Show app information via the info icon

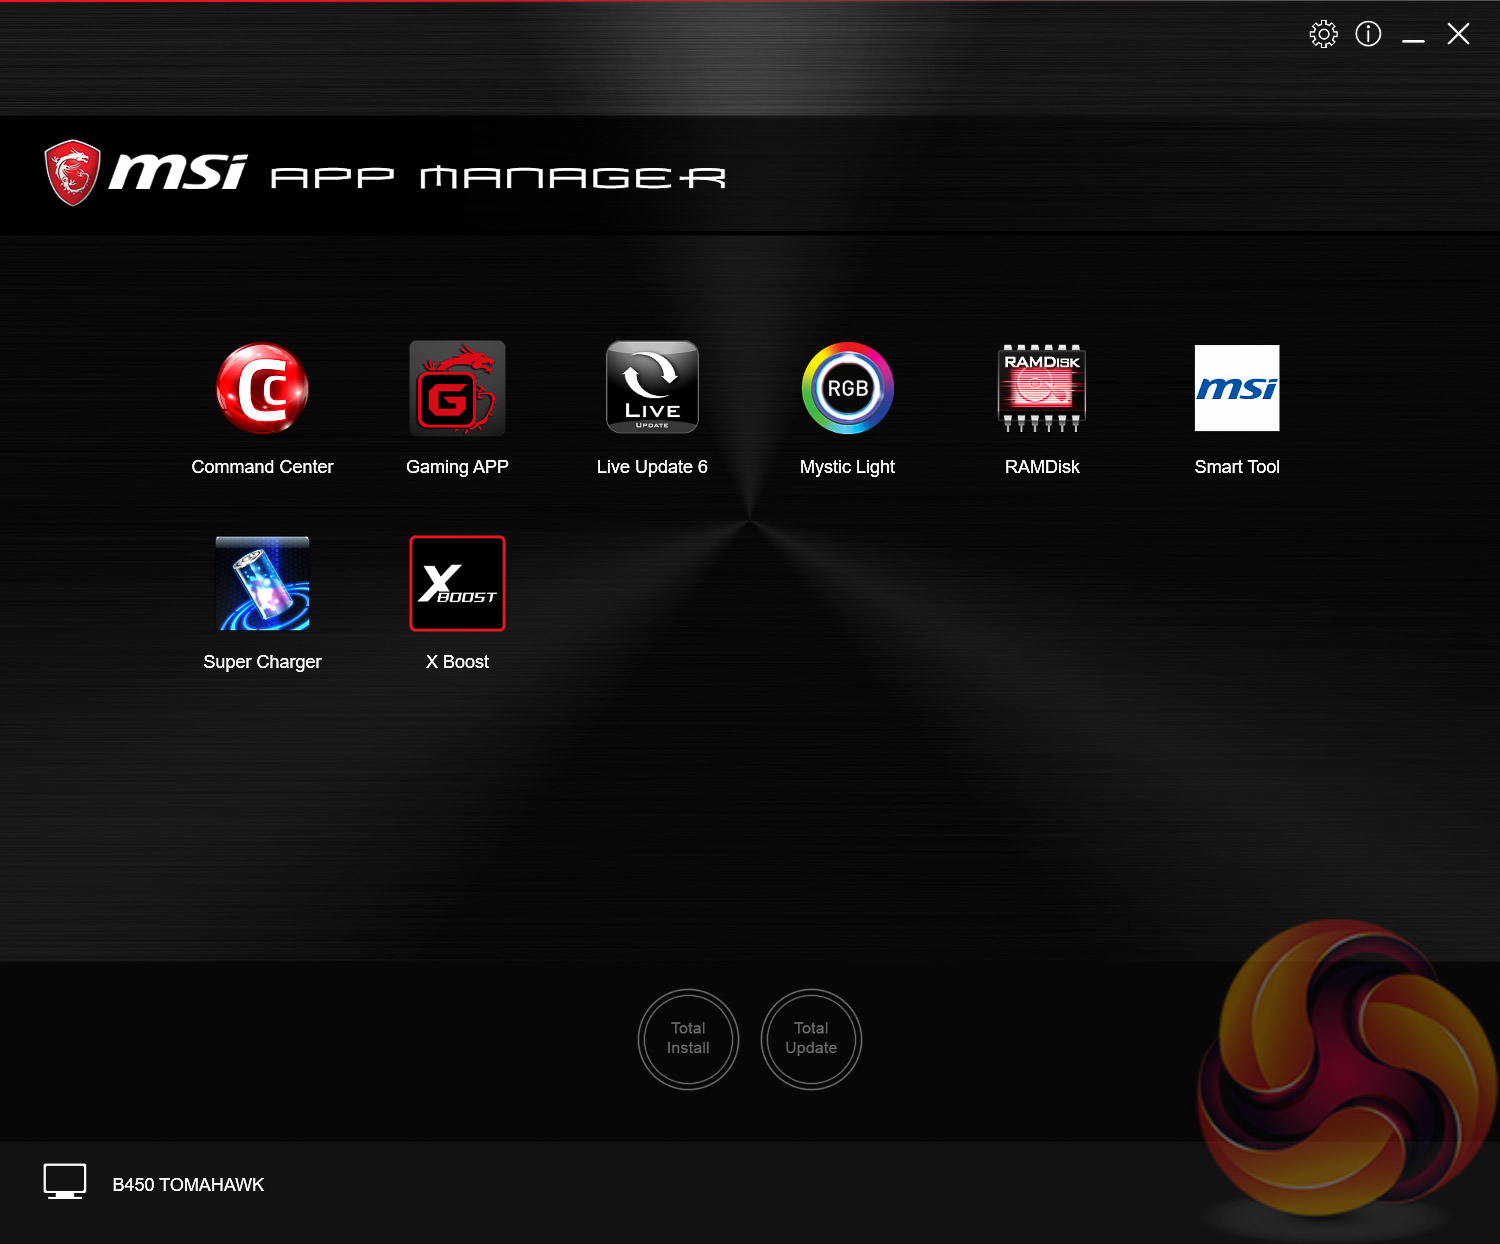click(1368, 34)
